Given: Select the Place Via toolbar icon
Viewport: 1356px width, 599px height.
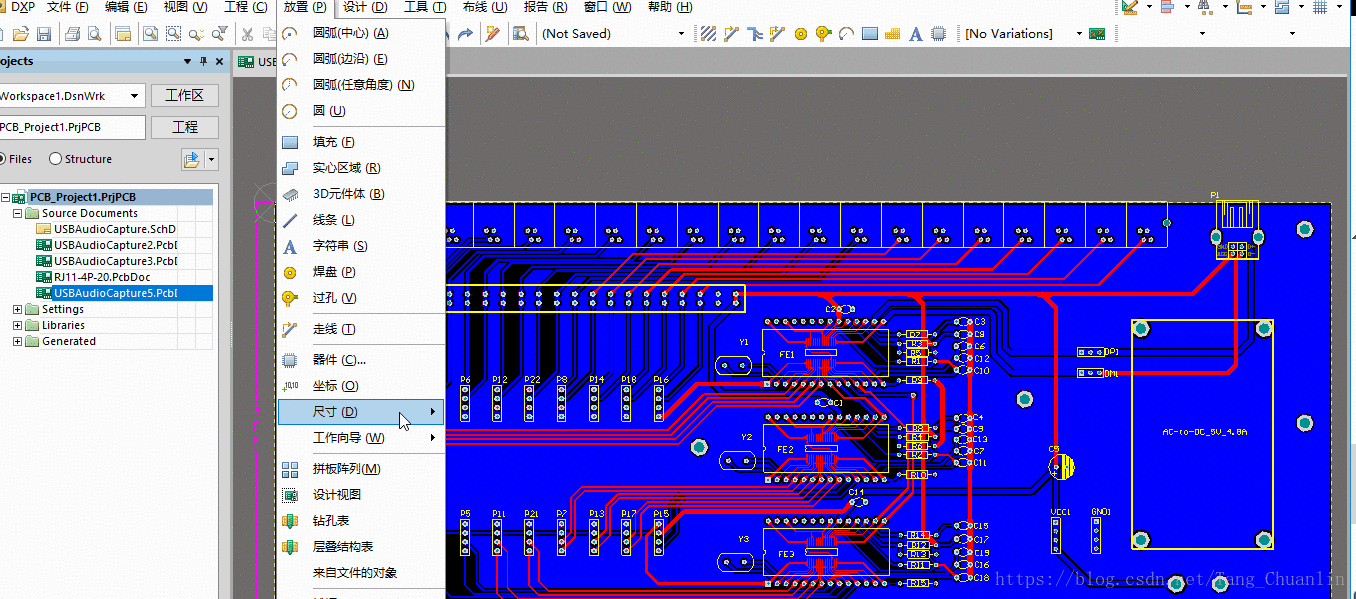Looking at the screenshot, I should [823, 34].
